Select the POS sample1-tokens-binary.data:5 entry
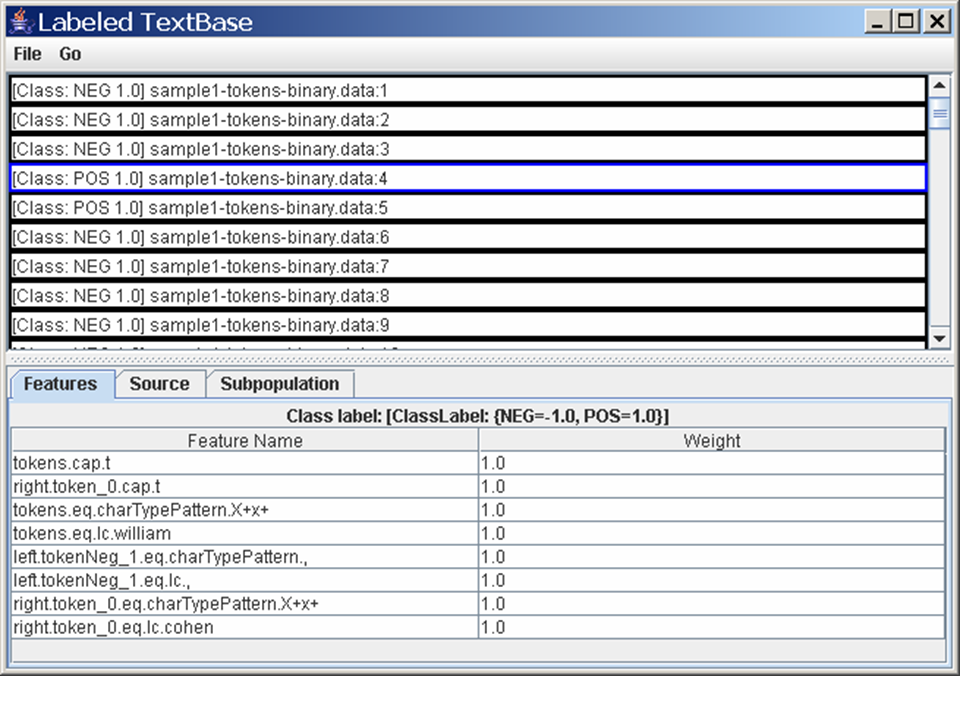This screenshot has width=960, height=720. 468,208
